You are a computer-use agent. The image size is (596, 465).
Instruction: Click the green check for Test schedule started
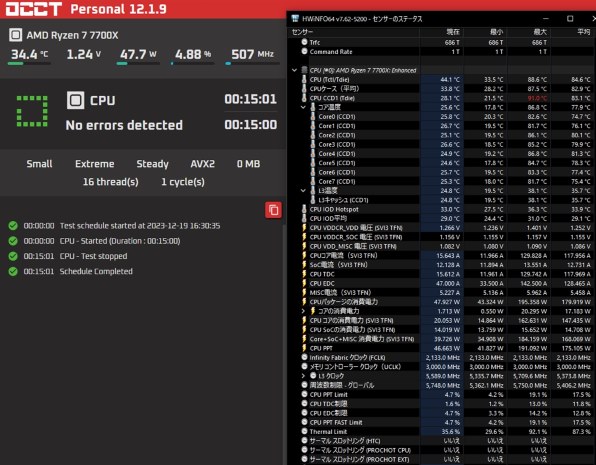(x=13, y=226)
